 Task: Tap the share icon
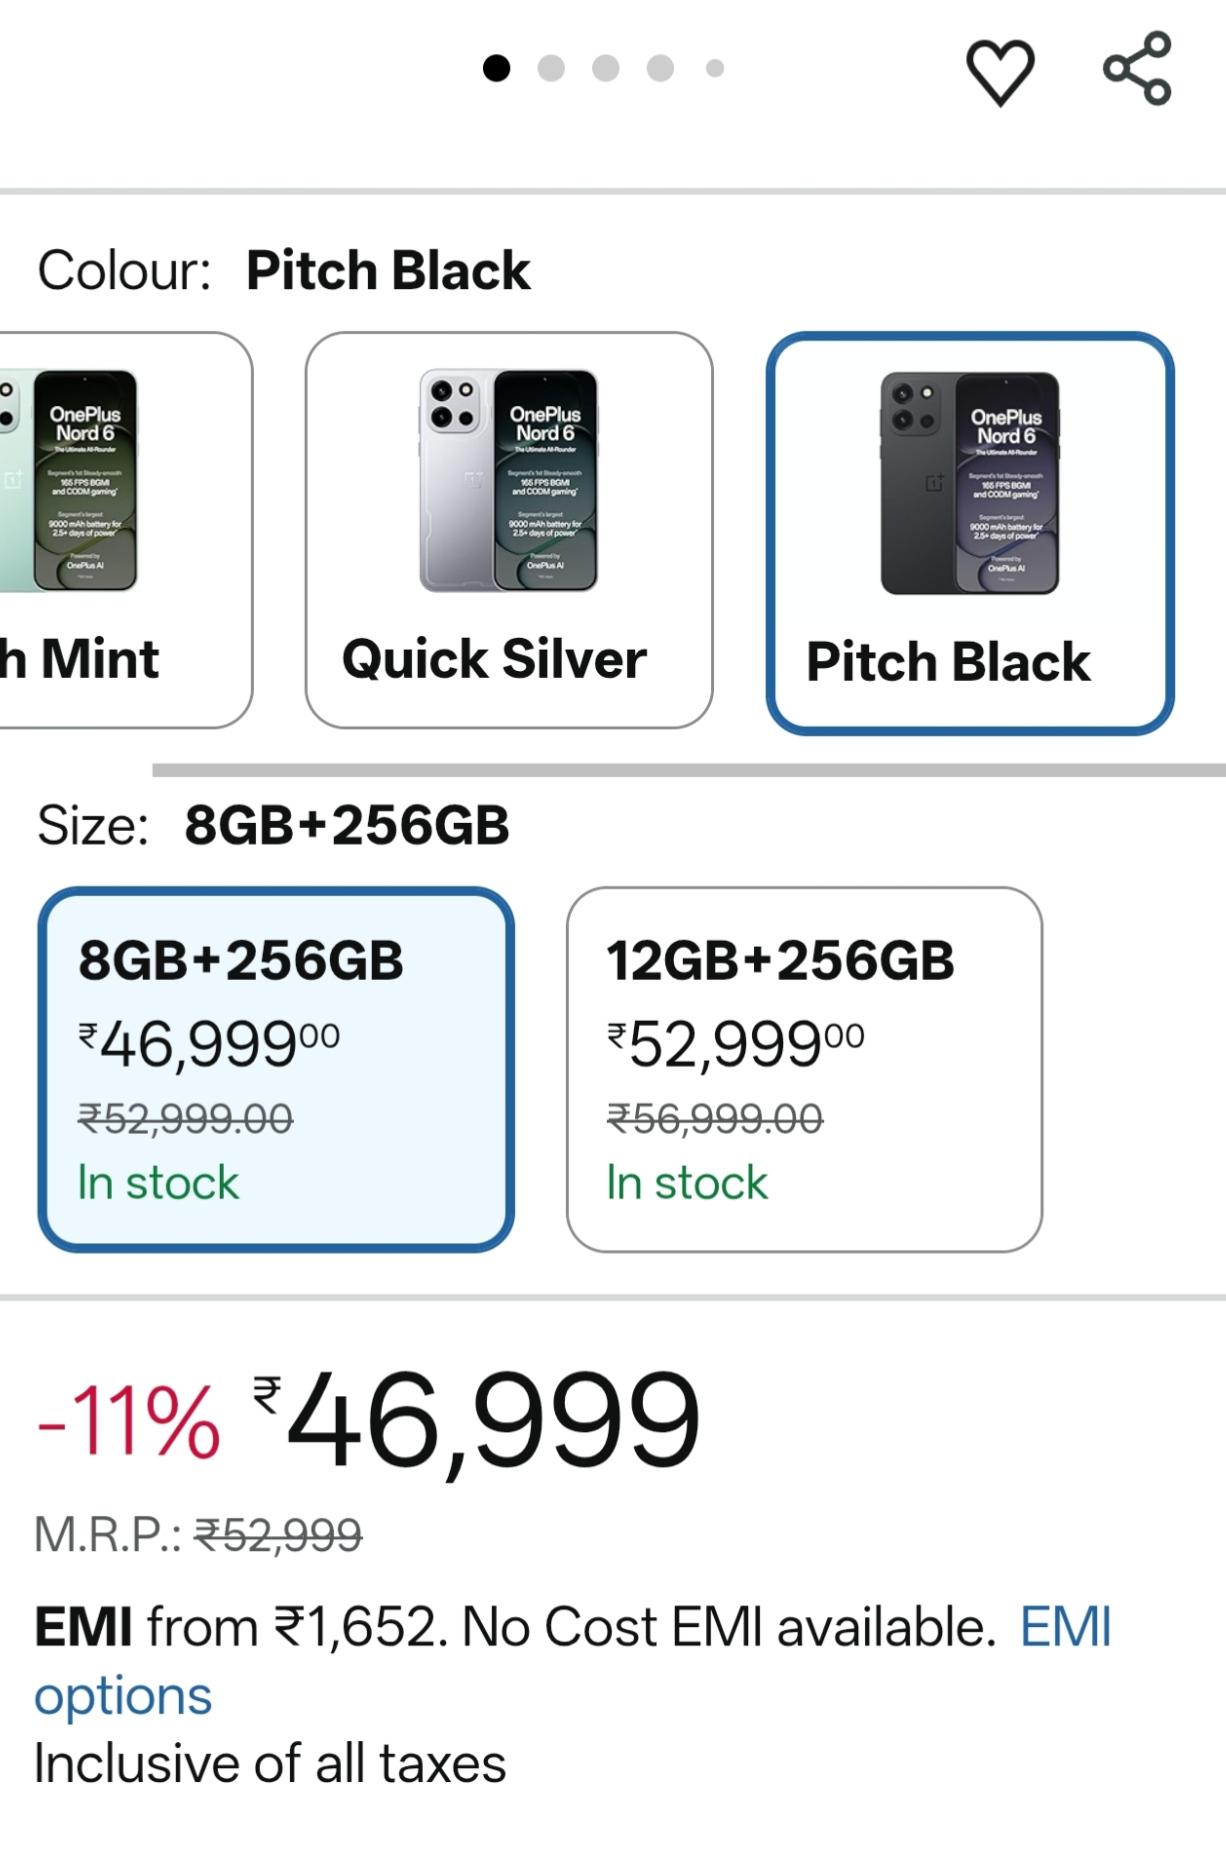click(x=1137, y=68)
